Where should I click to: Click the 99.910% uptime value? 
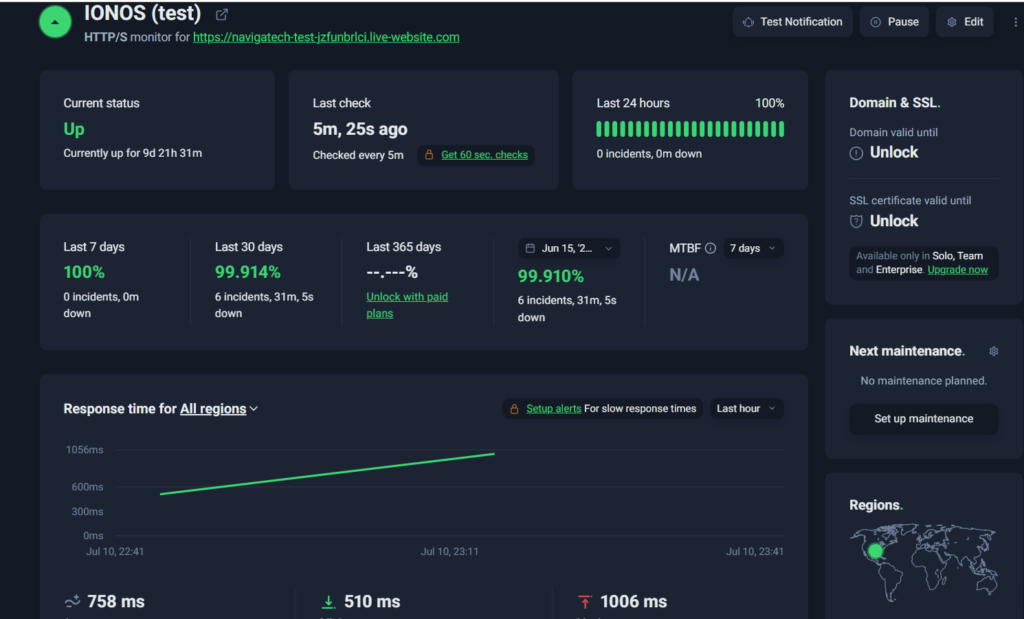pyautogui.click(x=551, y=276)
